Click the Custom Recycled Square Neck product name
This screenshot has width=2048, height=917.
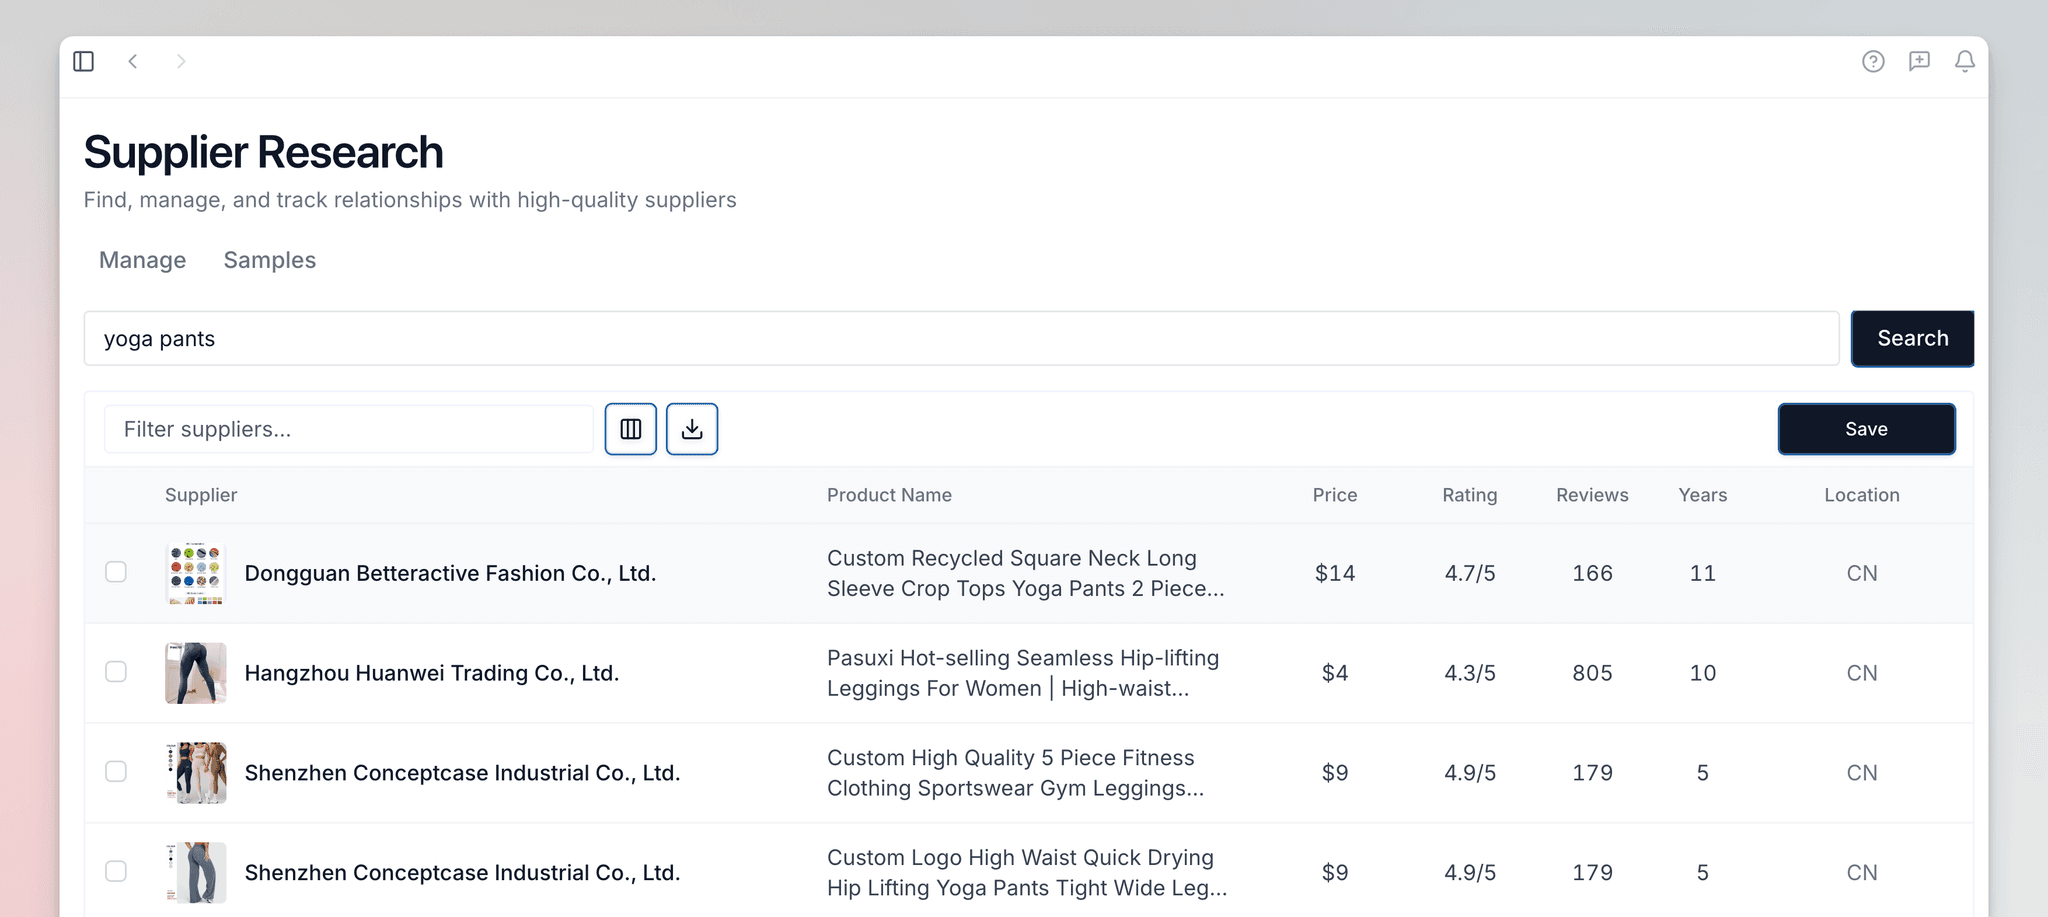click(1026, 573)
